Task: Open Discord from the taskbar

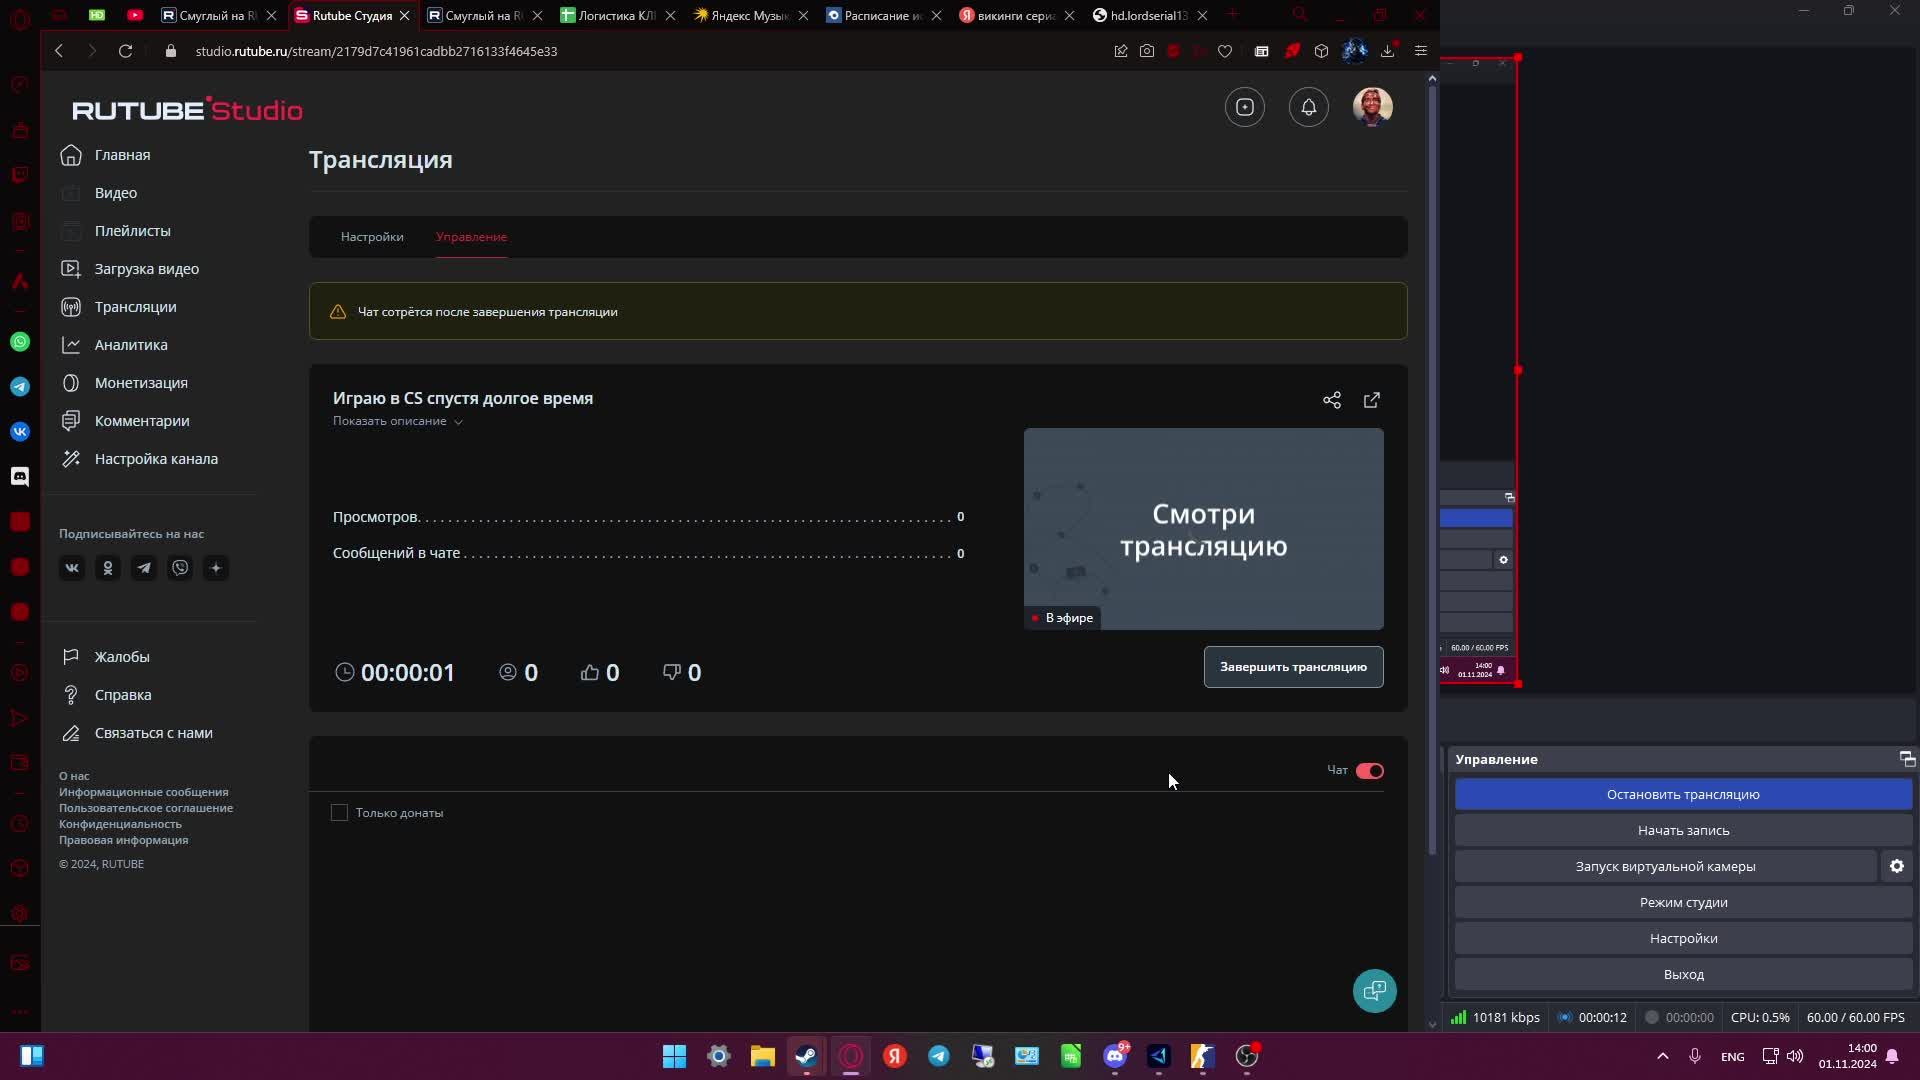Action: tap(1115, 1056)
